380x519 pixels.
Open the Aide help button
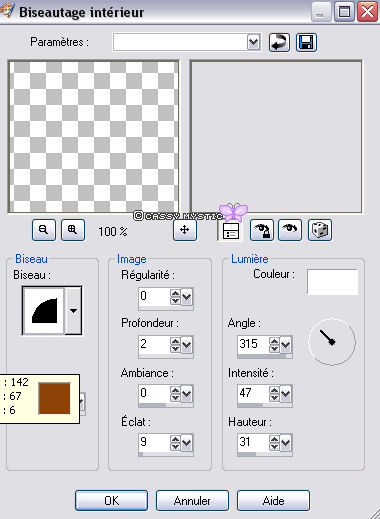click(273, 500)
